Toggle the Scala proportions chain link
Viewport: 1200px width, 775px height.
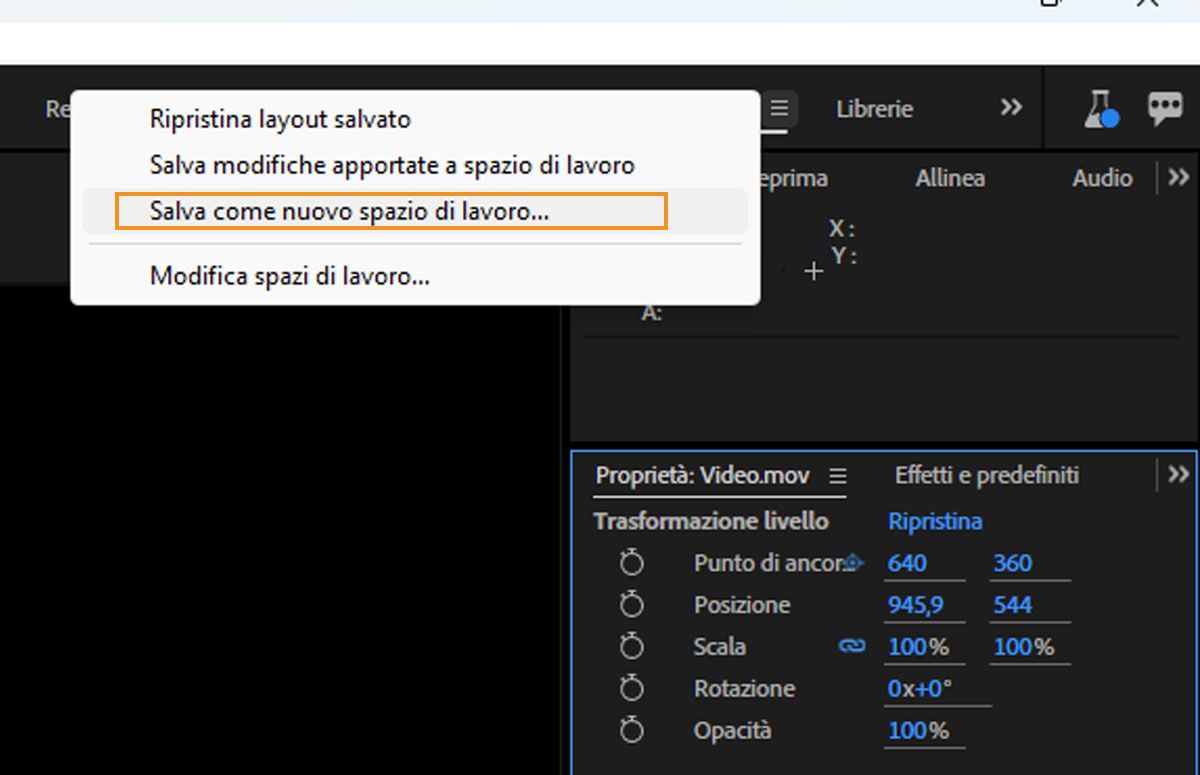pyautogui.click(x=851, y=646)
